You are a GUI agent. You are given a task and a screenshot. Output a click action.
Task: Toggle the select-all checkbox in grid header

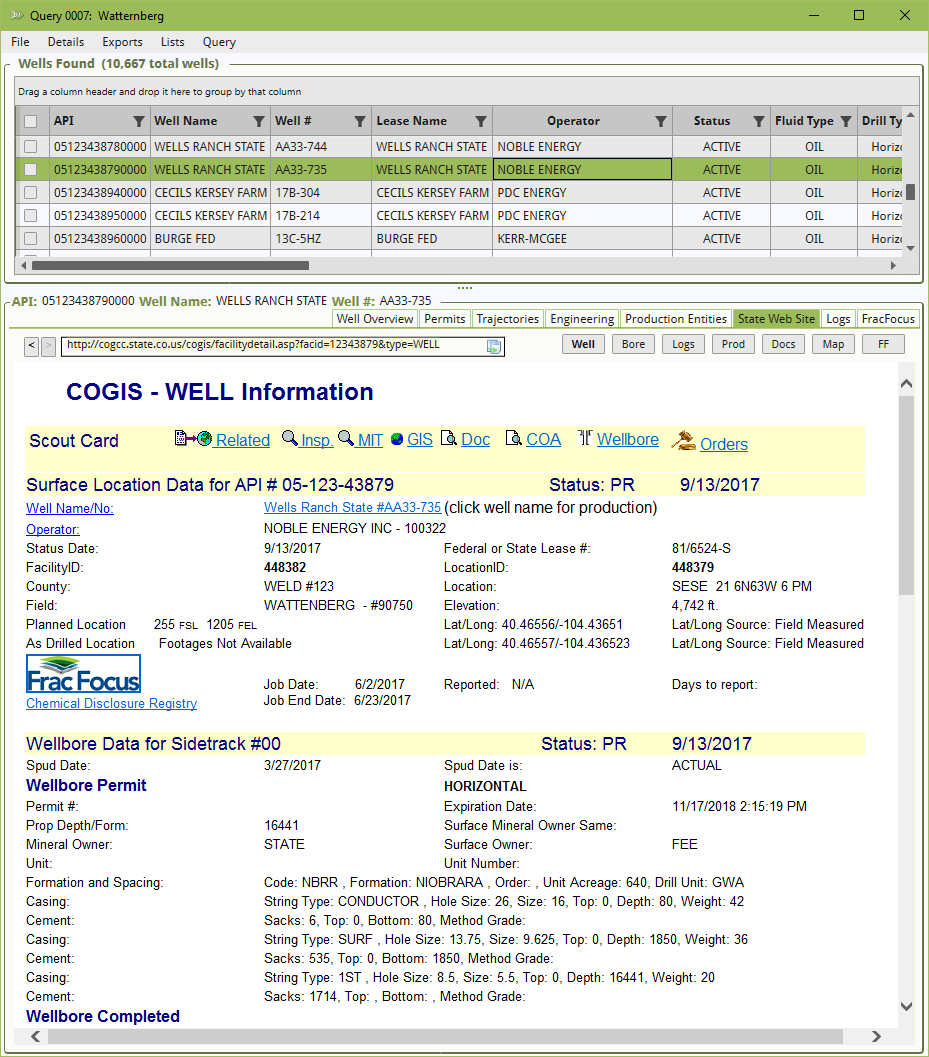(30, 121)
